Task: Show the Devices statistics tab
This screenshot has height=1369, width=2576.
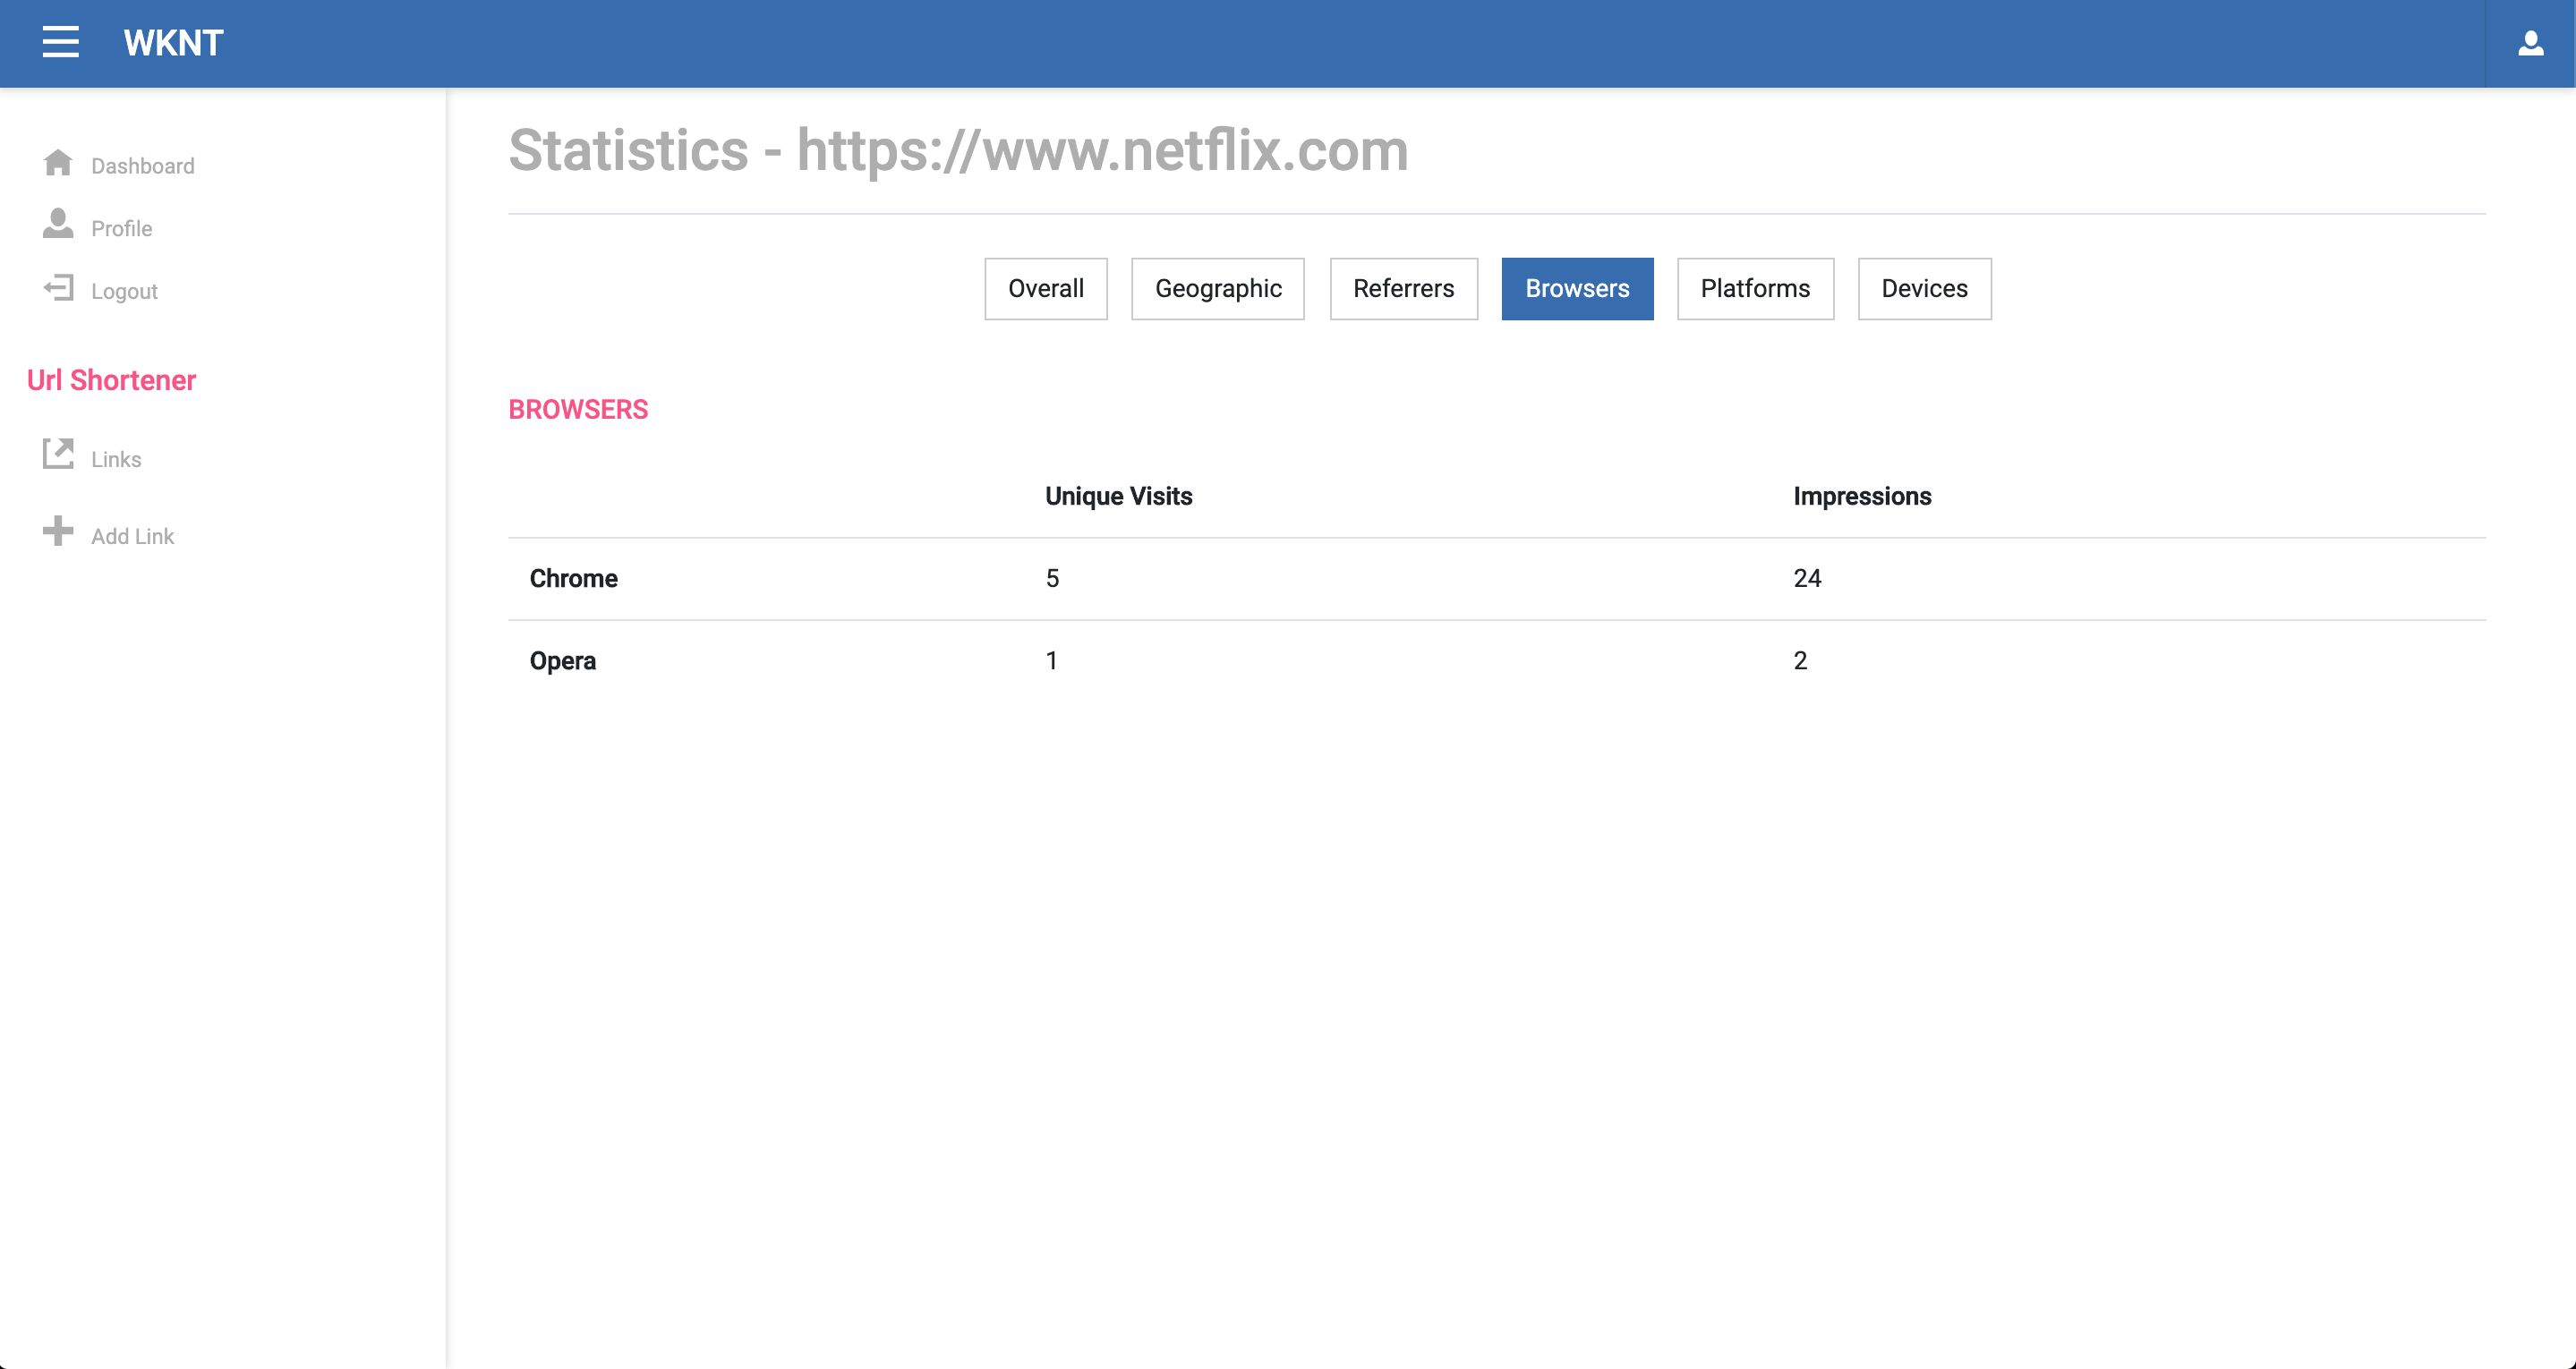Action: [1924, 289]
